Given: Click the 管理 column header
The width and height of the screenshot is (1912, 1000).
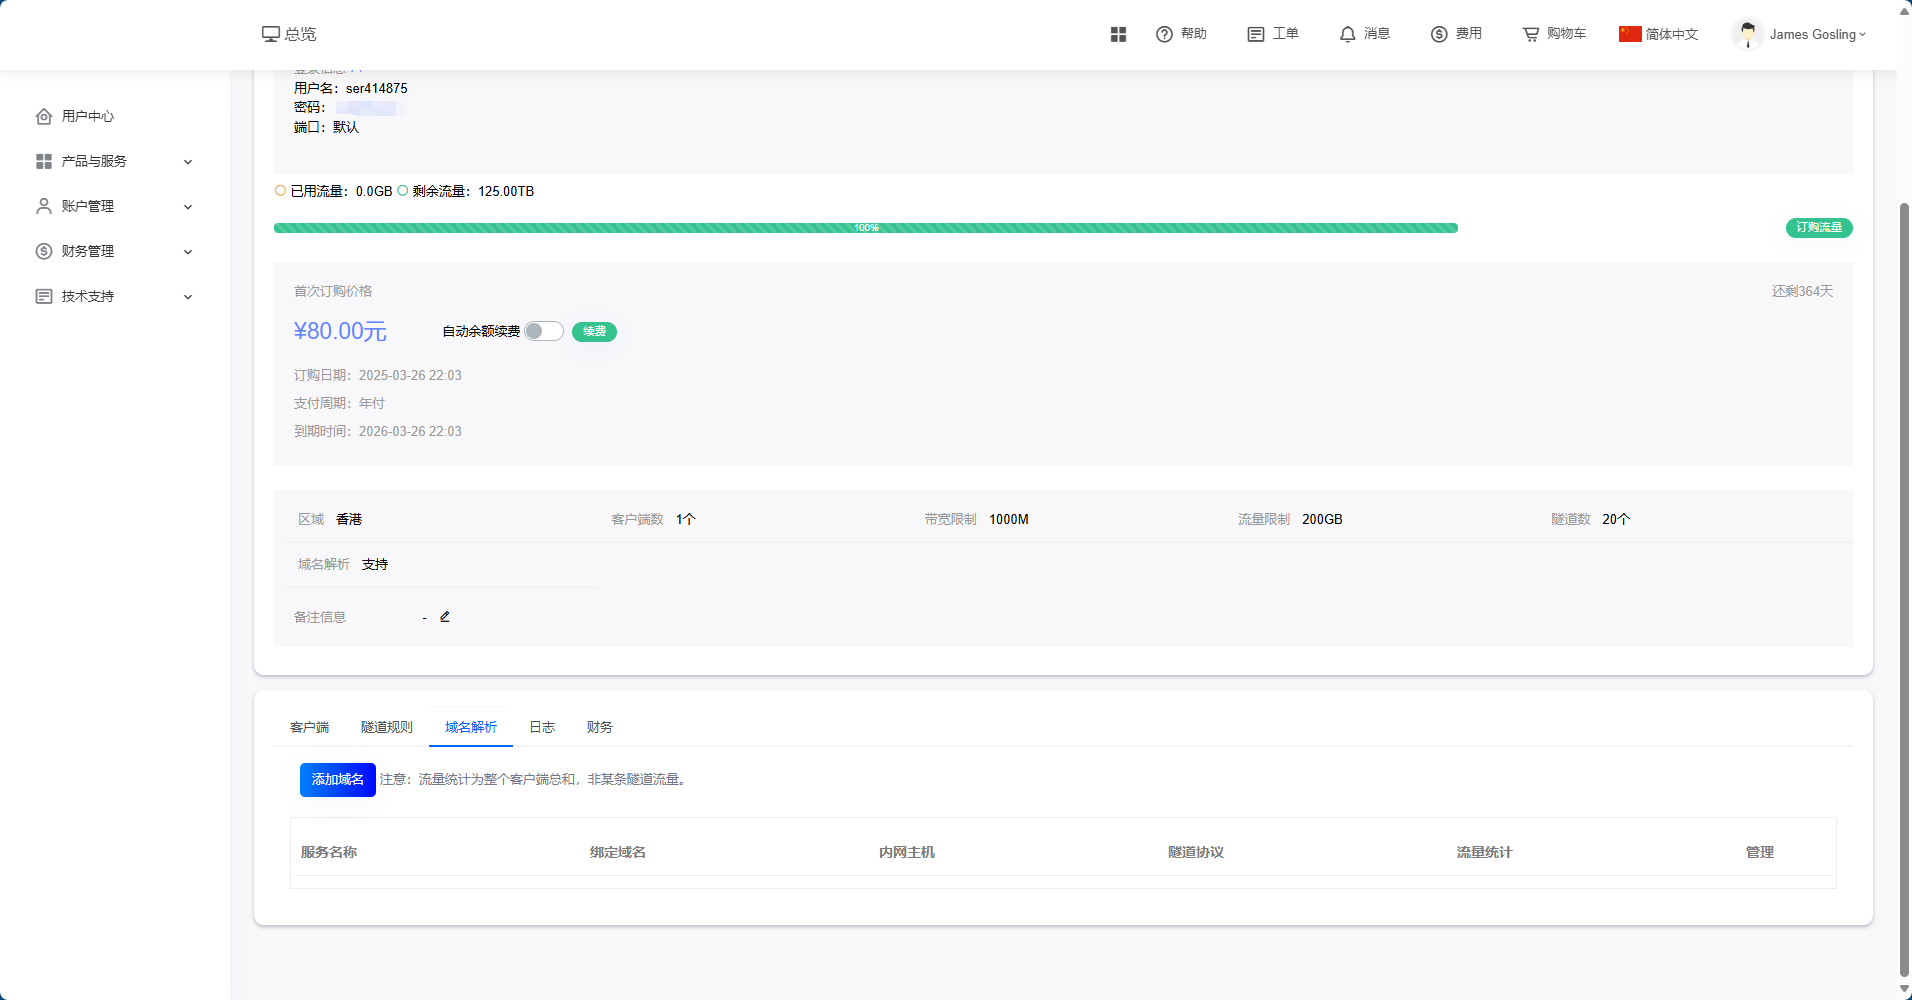Looking at the screenshot, I should (x=1760, y=852).
